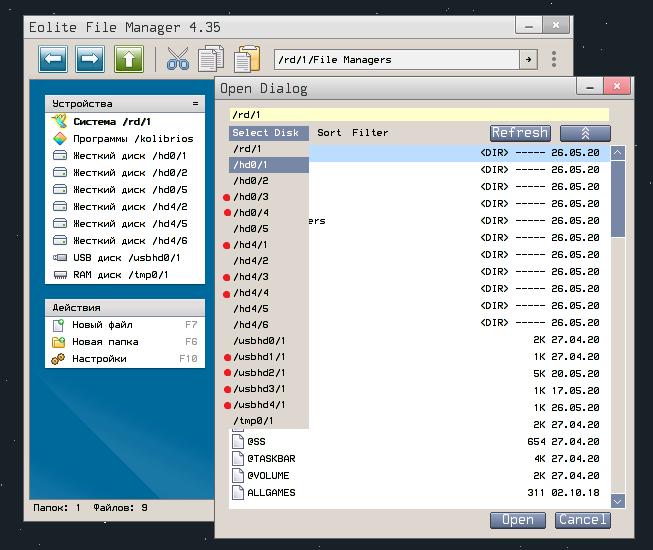Collapse the Устройства panel header
Viewport: 653px width, 550px height.
pos(196,103)
